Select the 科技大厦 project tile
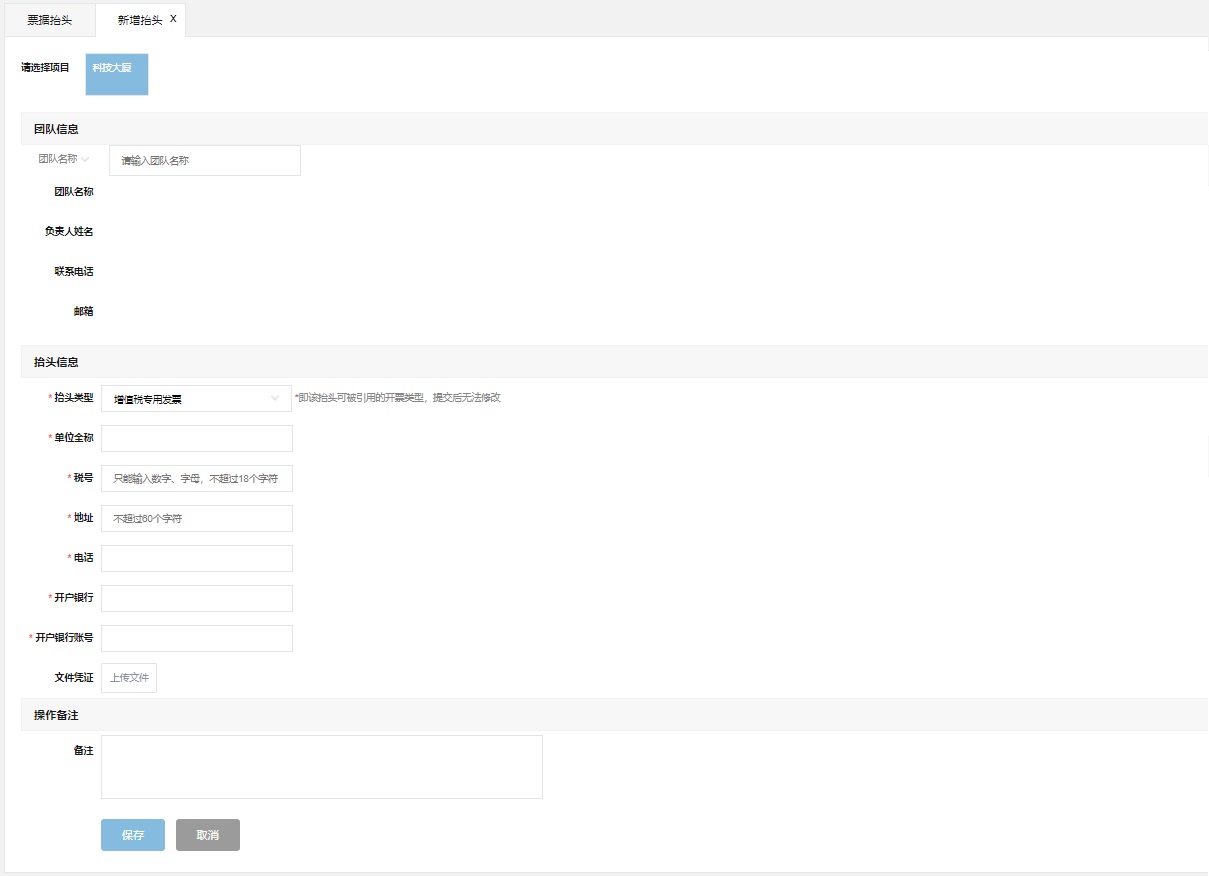The width and height of the screenshot is (1209, 876). [117, 75]
